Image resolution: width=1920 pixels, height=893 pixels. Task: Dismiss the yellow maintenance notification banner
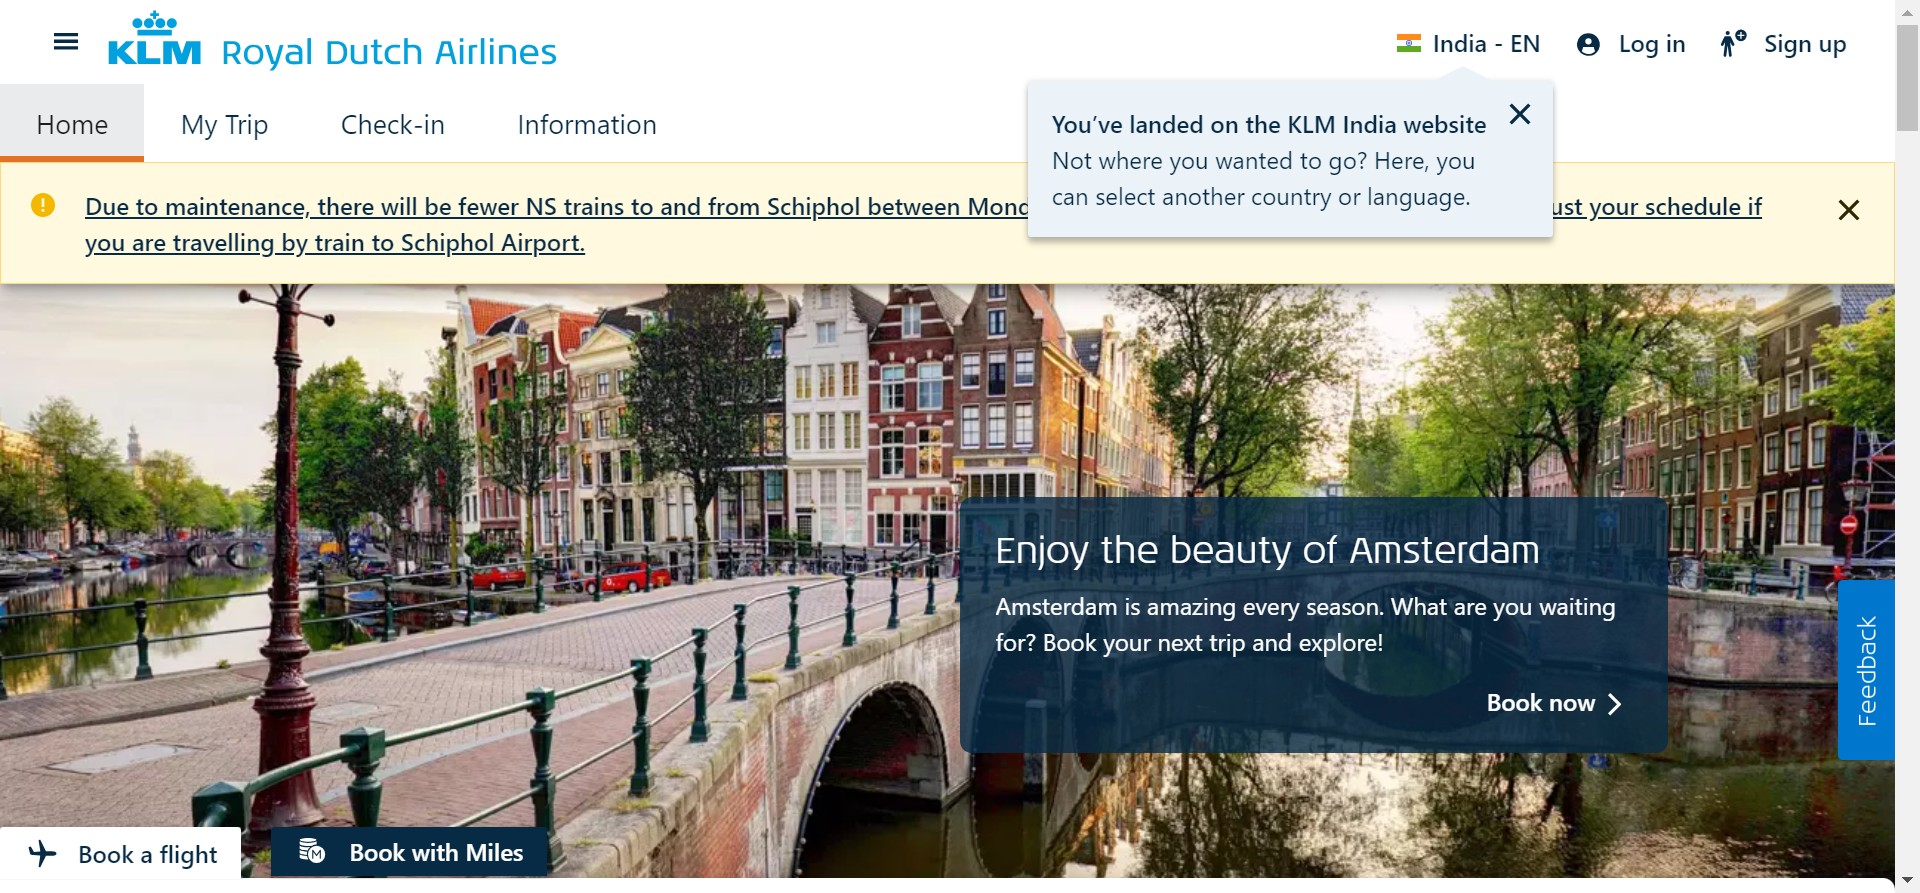point(1848,210)
